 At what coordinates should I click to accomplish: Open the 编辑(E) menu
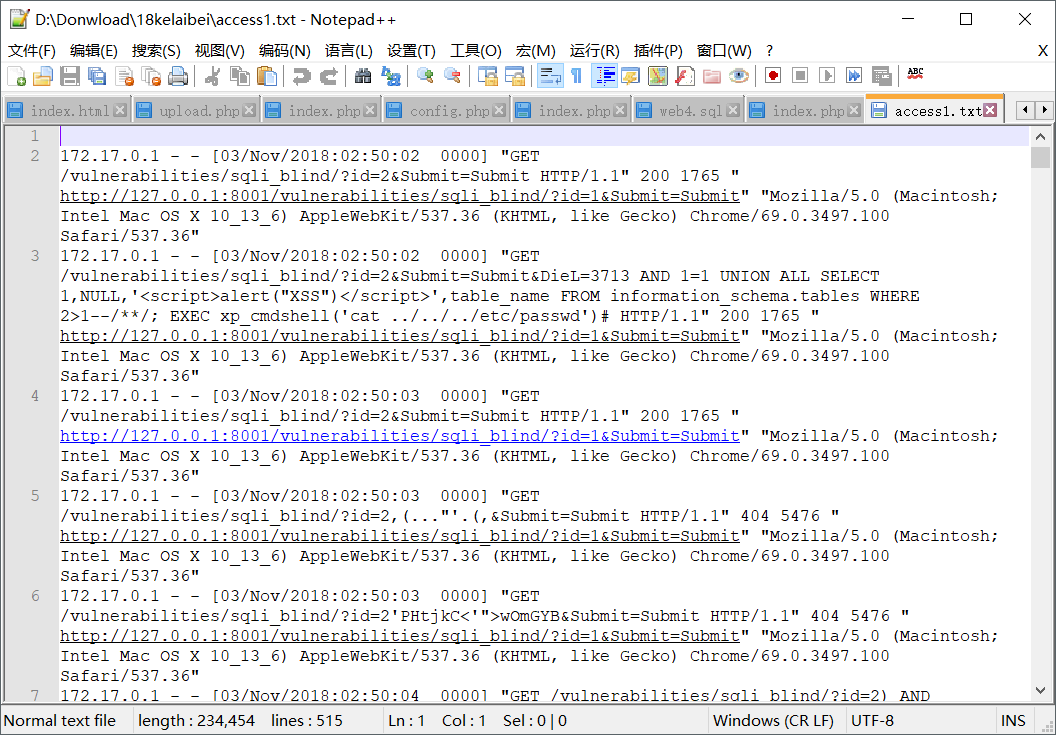pyautogui.click(x=94, y=51)
